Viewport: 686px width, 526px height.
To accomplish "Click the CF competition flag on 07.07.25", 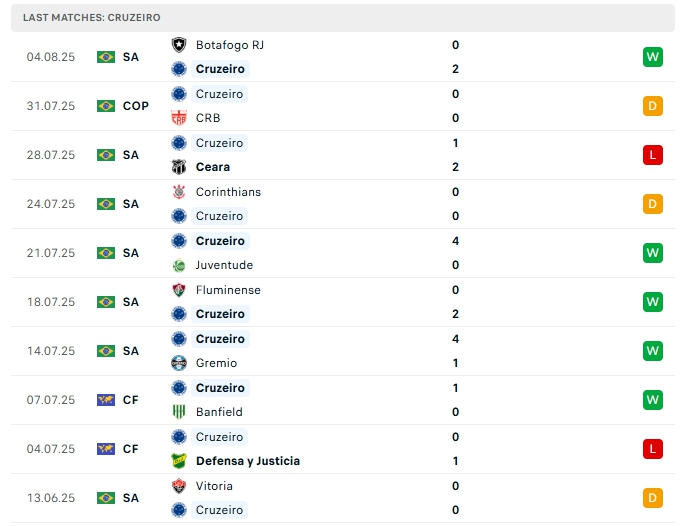I will (x=106, y=400).
